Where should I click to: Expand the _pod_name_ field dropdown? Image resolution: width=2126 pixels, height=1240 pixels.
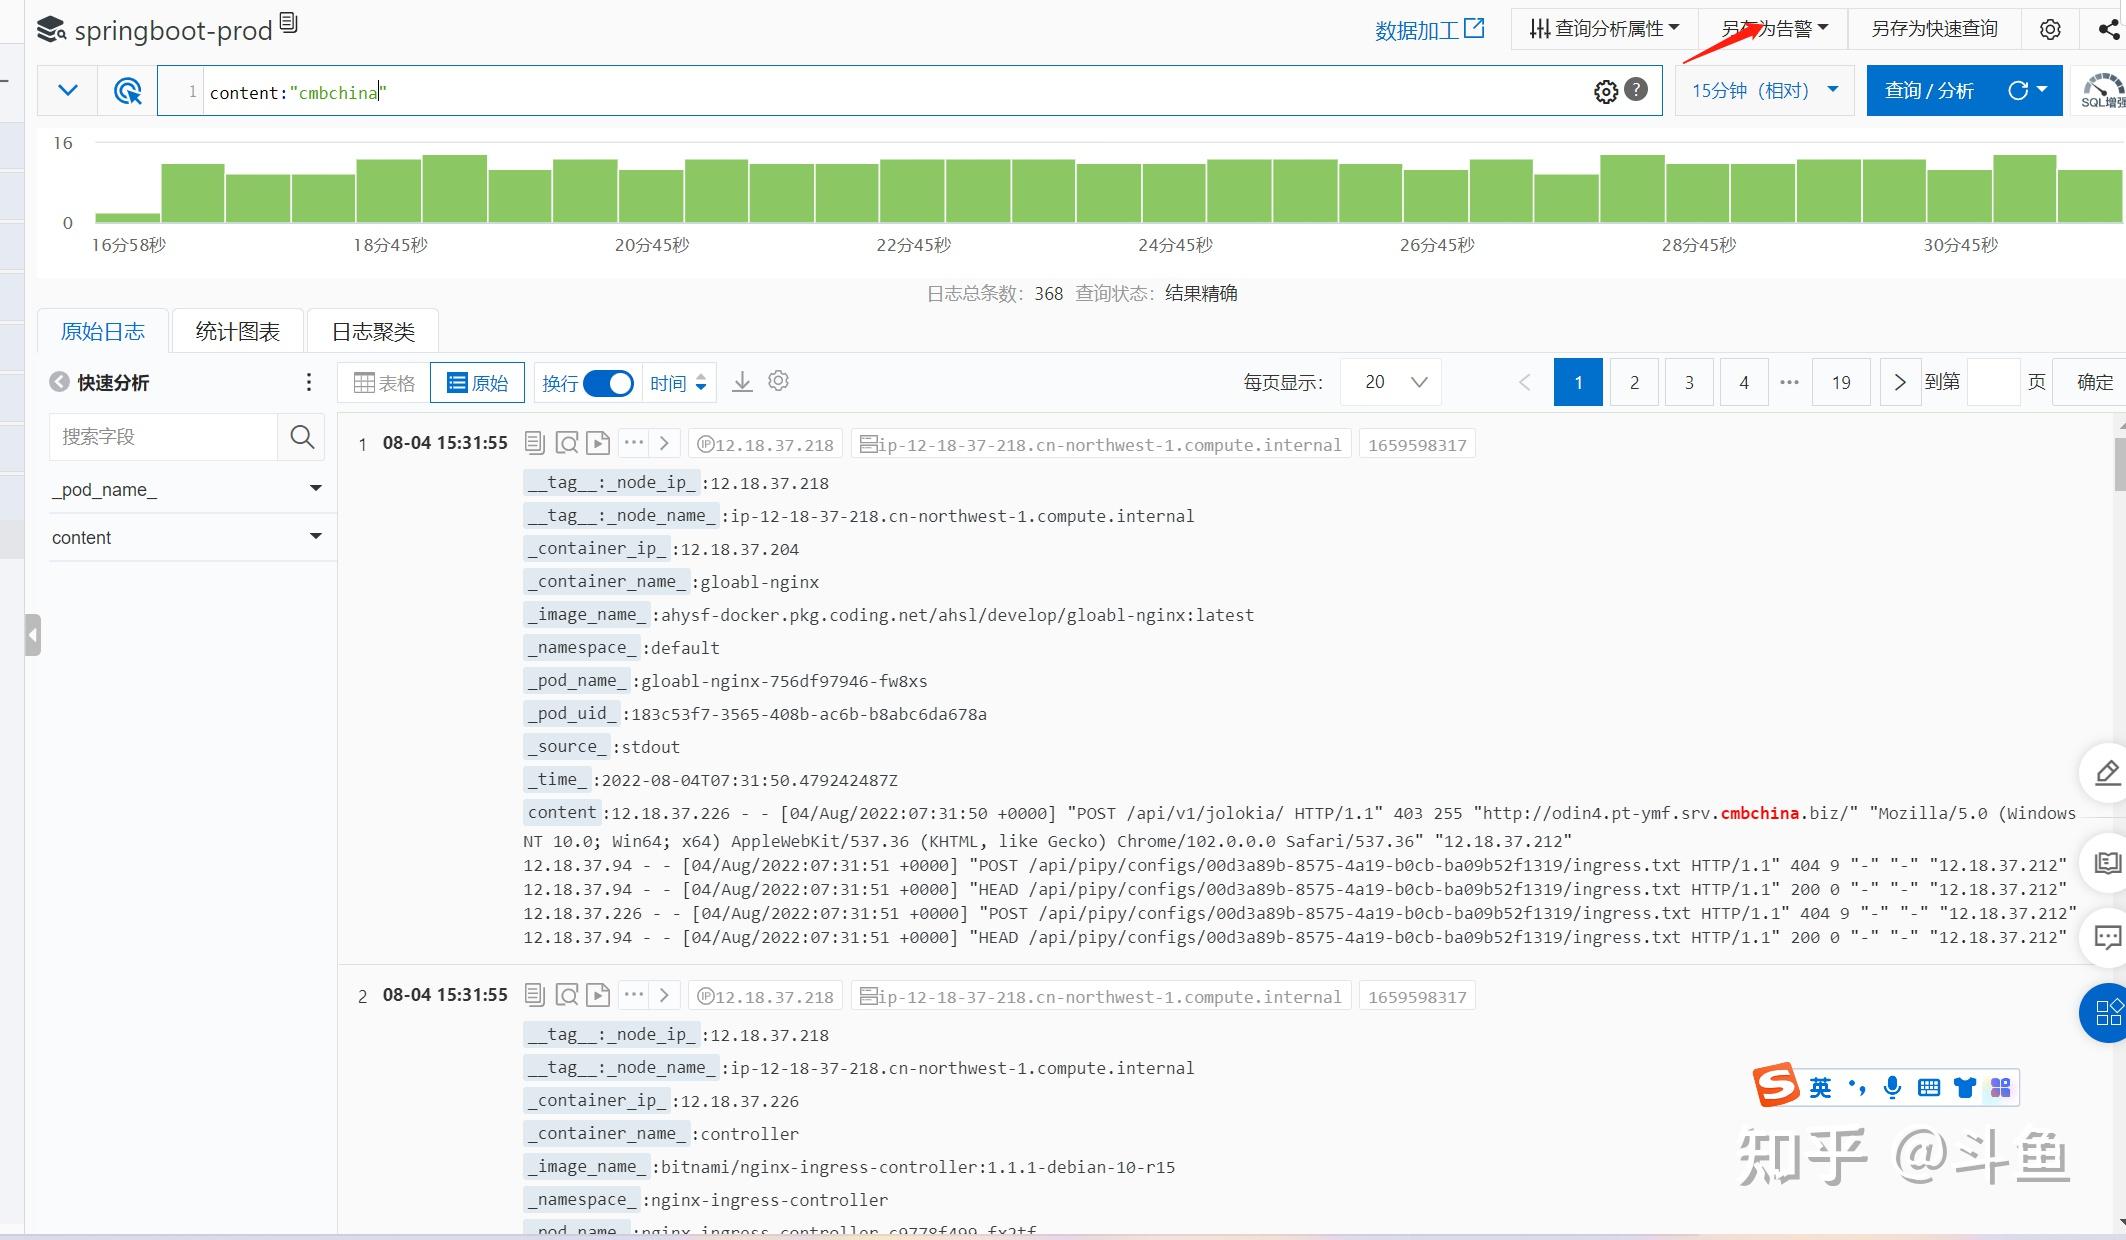pos(315,489)
